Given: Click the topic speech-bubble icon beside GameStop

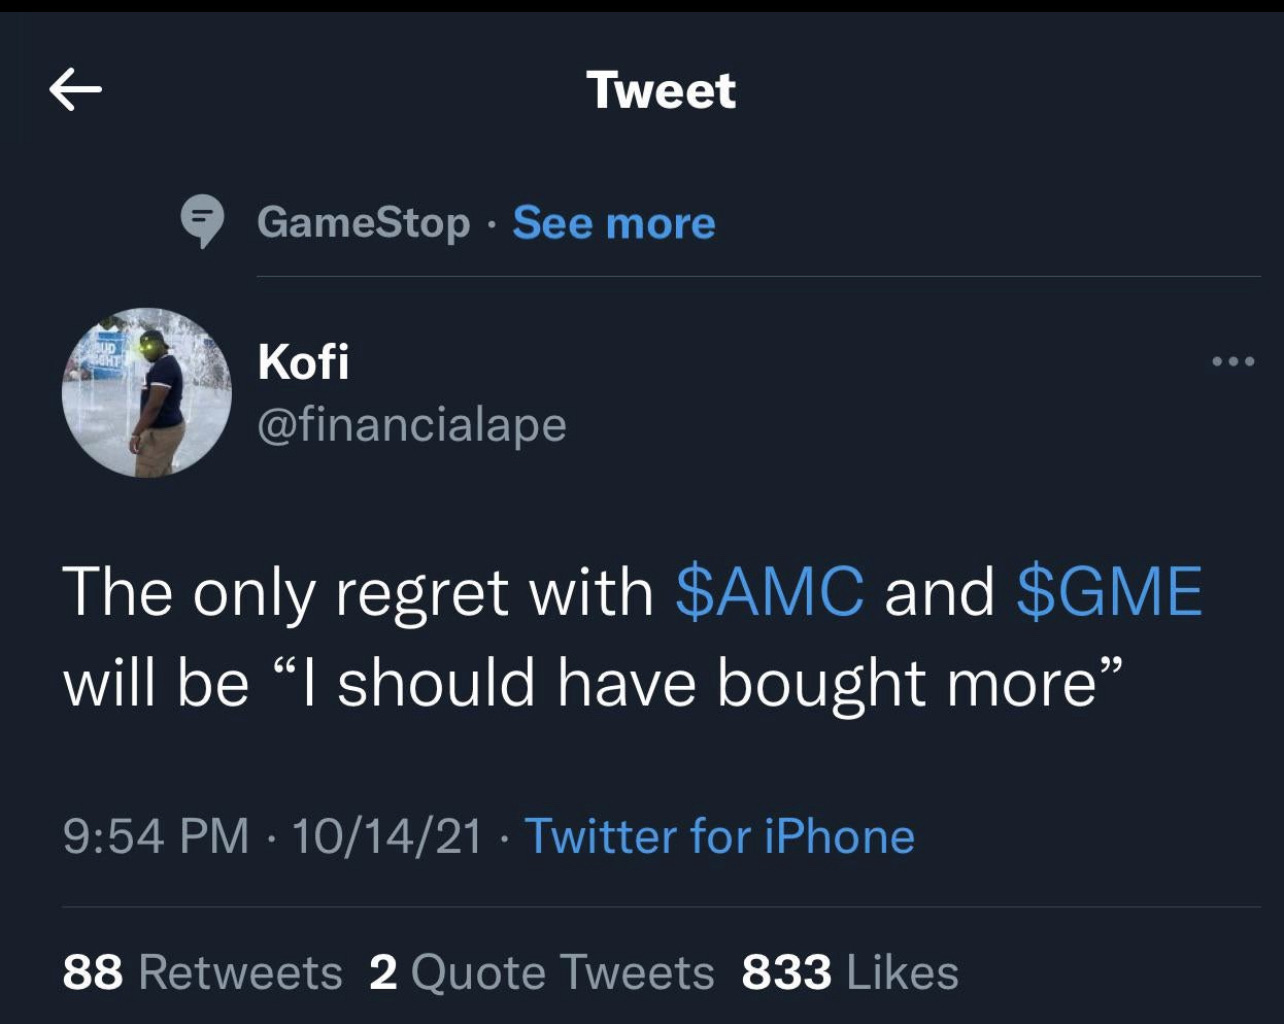Looking at the screenshot, I should tap(203, 222).
